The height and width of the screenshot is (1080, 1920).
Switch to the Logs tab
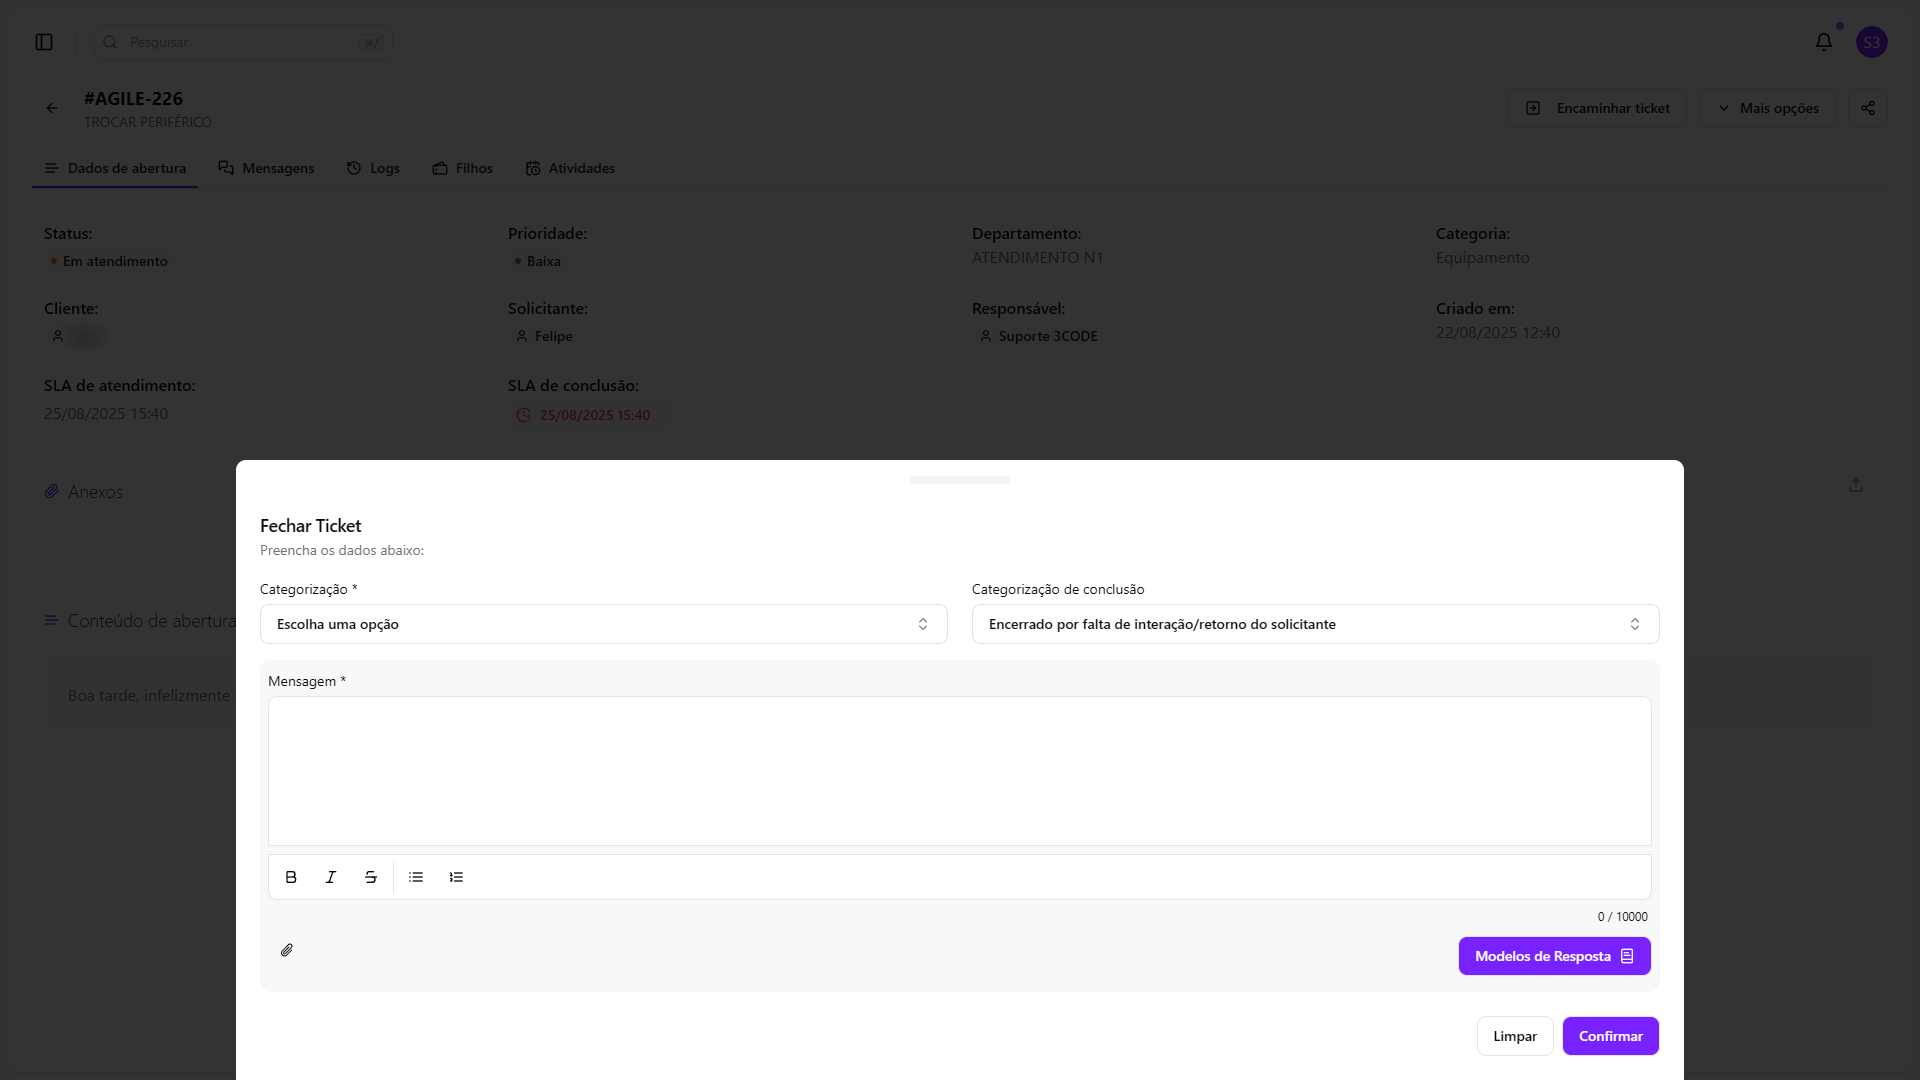click(x=373, y=168)
